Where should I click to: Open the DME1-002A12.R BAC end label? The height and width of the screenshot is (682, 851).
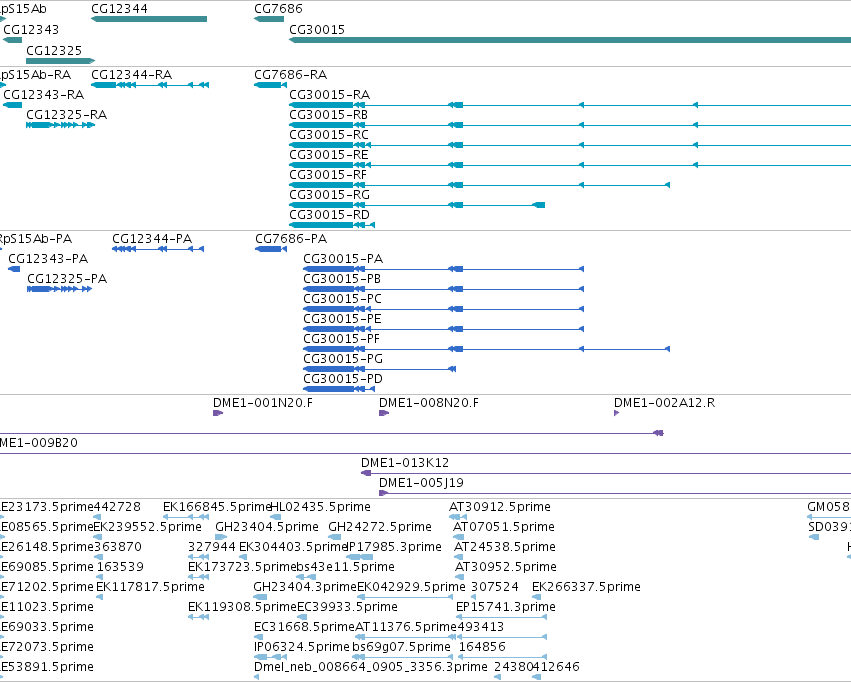(664, 403)
